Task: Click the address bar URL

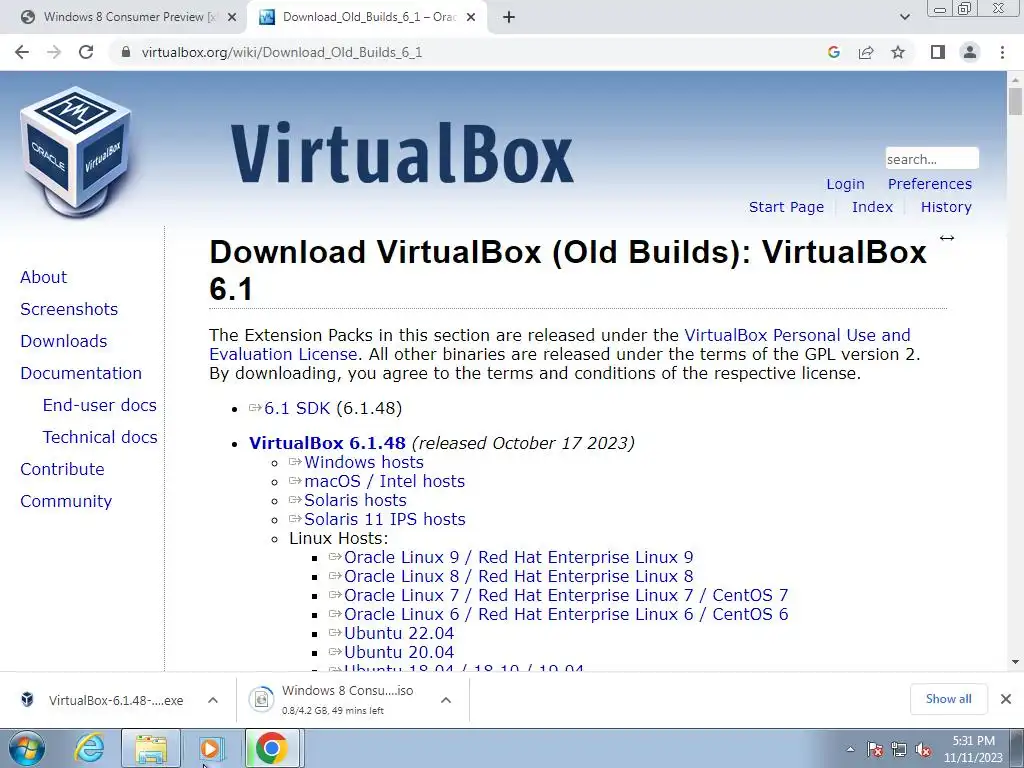Action: point(281,52)
